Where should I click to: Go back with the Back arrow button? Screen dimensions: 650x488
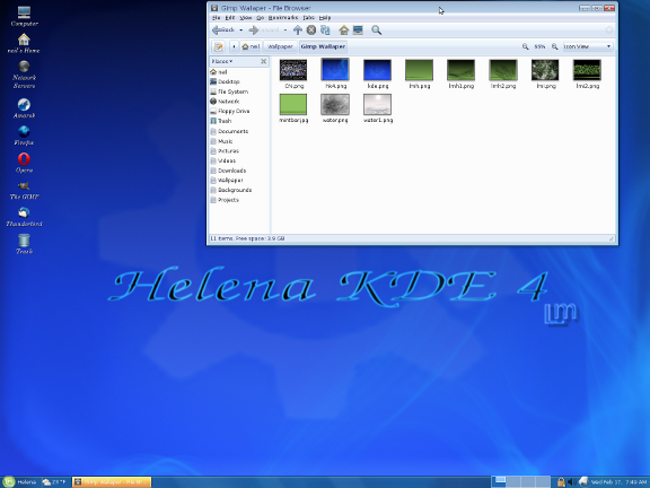tap(223, 30)
